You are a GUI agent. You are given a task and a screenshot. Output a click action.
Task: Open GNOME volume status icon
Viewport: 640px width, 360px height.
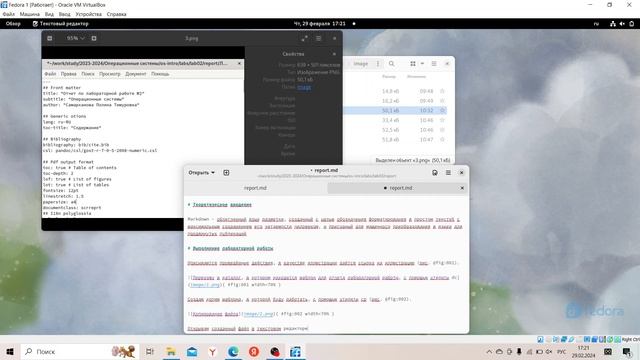(x=622, y=24)
